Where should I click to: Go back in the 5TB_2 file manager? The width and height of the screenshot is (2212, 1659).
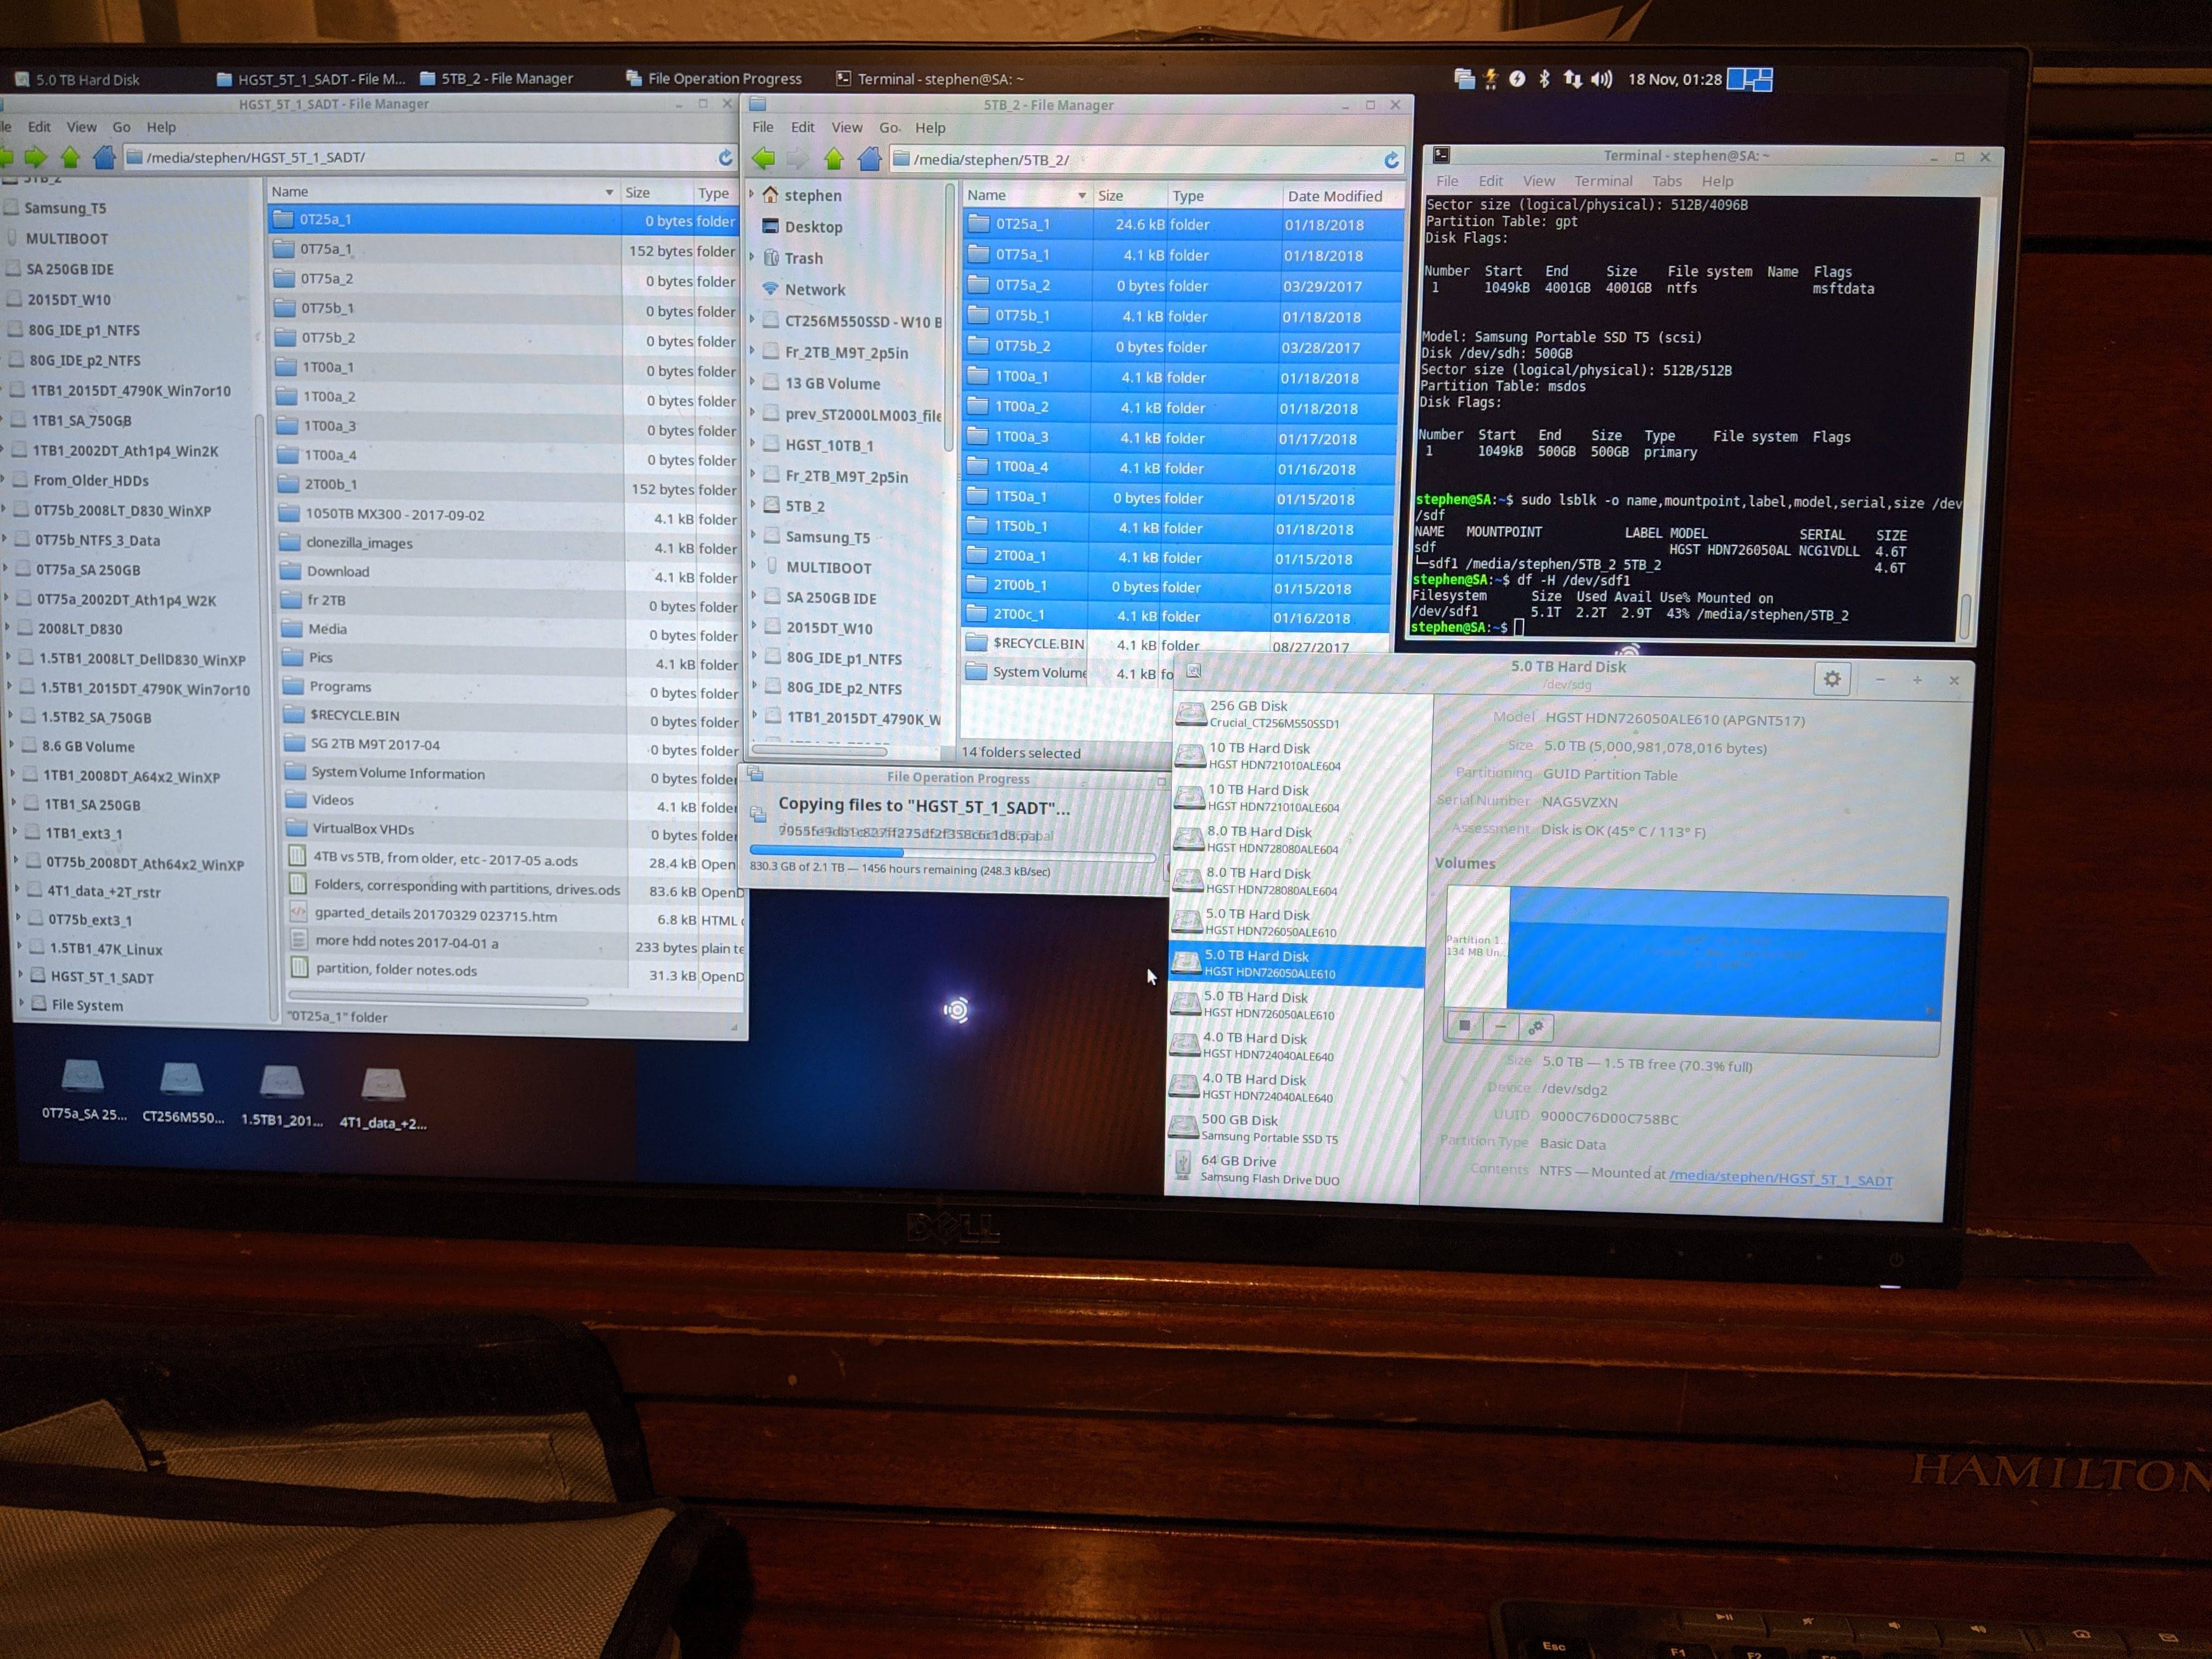[x=764, y=158]
